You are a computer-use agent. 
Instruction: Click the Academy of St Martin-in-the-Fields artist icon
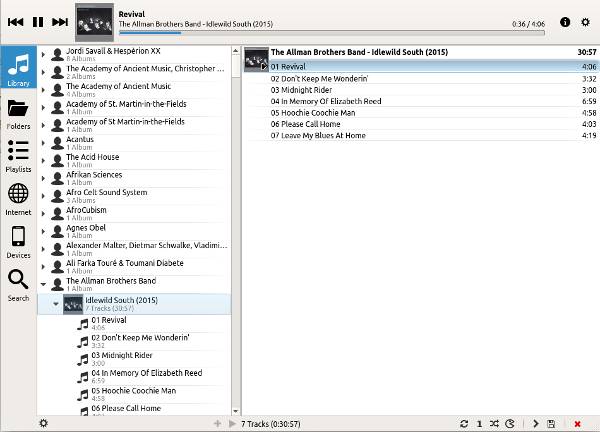[57, 125]
